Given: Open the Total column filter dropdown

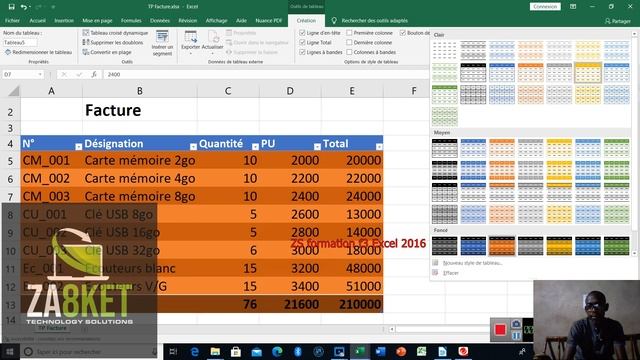Looking at the screenshot, I should 379,147.
